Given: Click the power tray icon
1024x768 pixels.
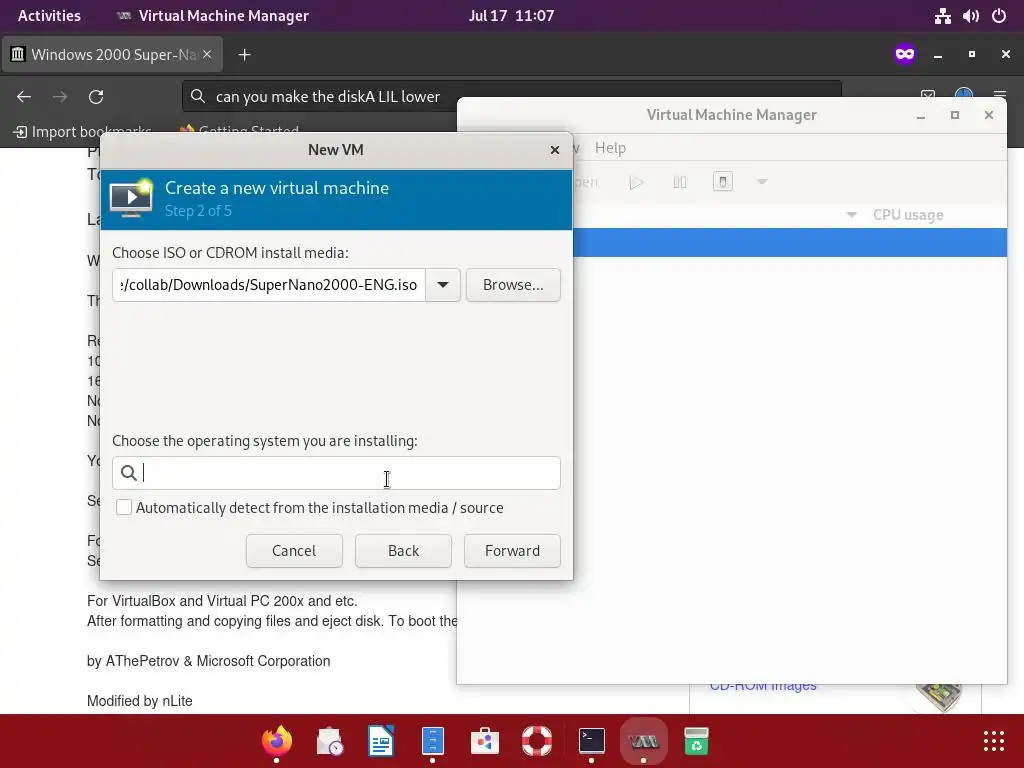Looking at the screenshot, I should click(999, 16).
